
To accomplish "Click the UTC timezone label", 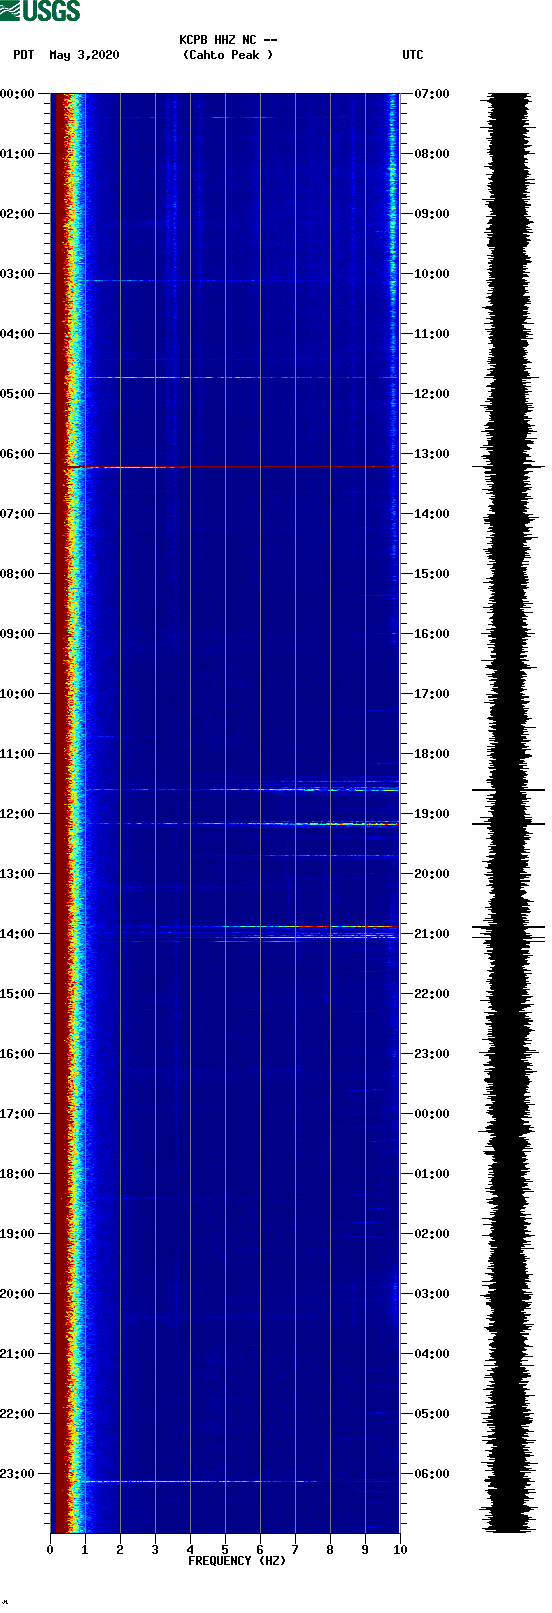I will pos(413,55).
